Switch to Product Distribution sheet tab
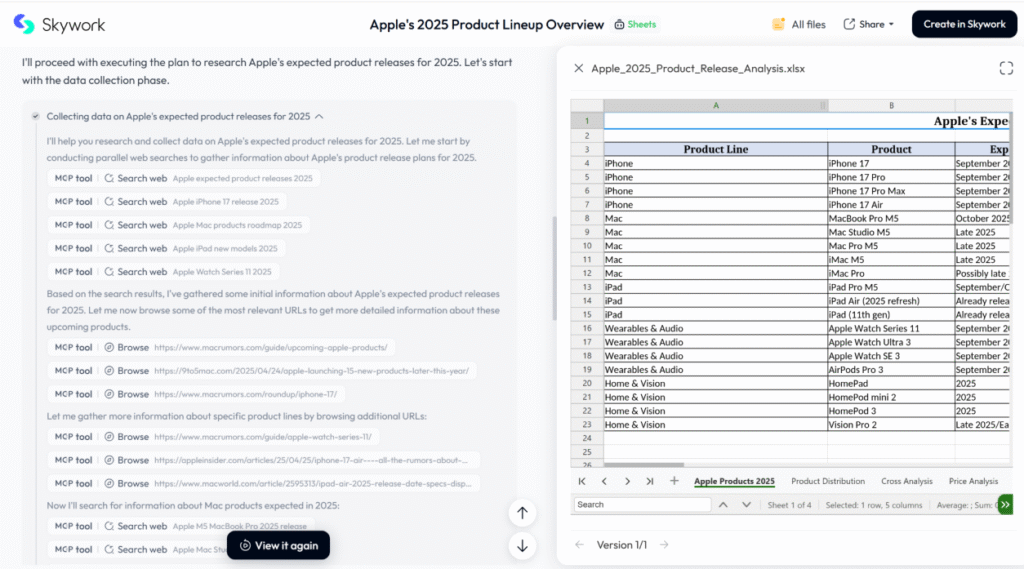The image size is (1024, 569). [827, 481]
